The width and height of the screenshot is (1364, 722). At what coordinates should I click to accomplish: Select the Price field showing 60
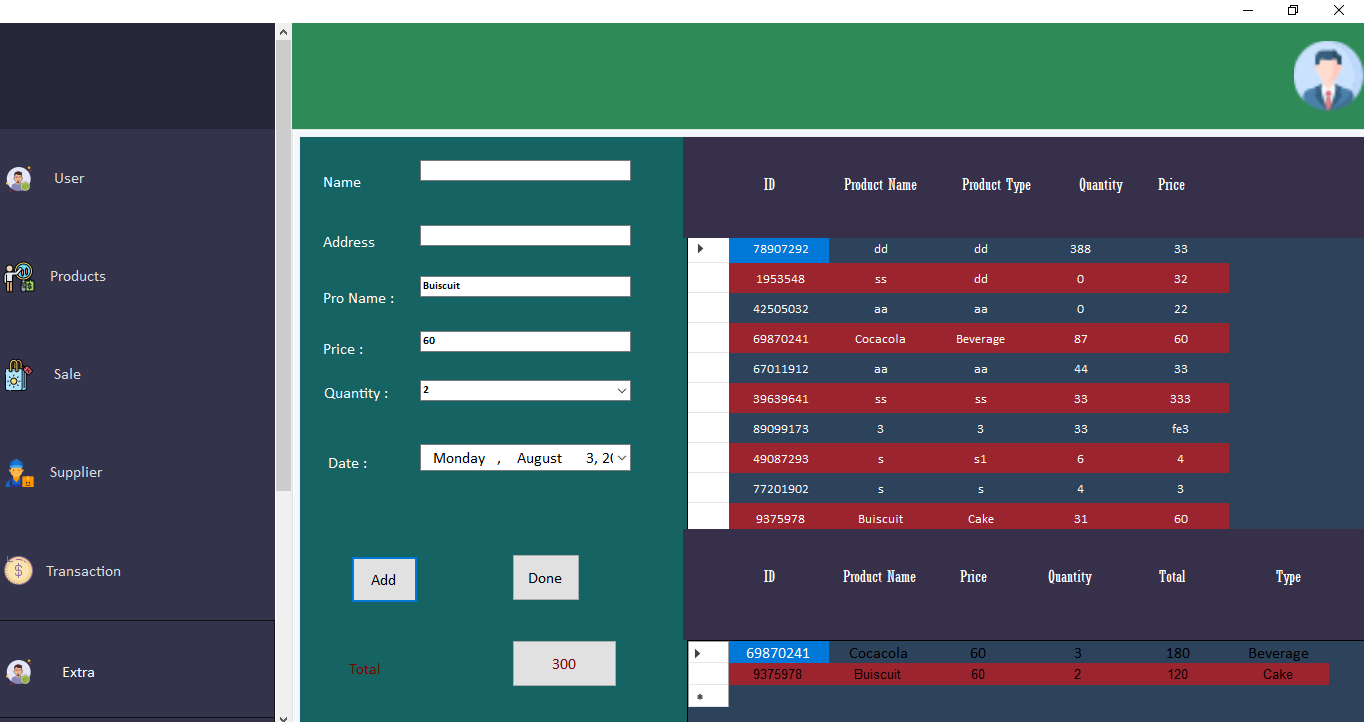coord(524,341)
